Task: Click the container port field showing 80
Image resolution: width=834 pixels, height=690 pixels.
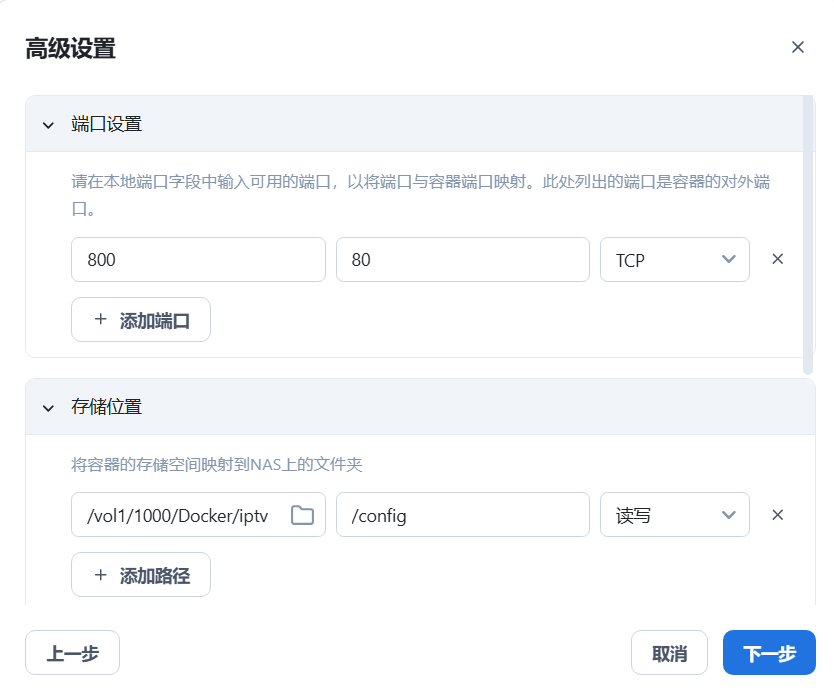Action: (x=463, y=260)
